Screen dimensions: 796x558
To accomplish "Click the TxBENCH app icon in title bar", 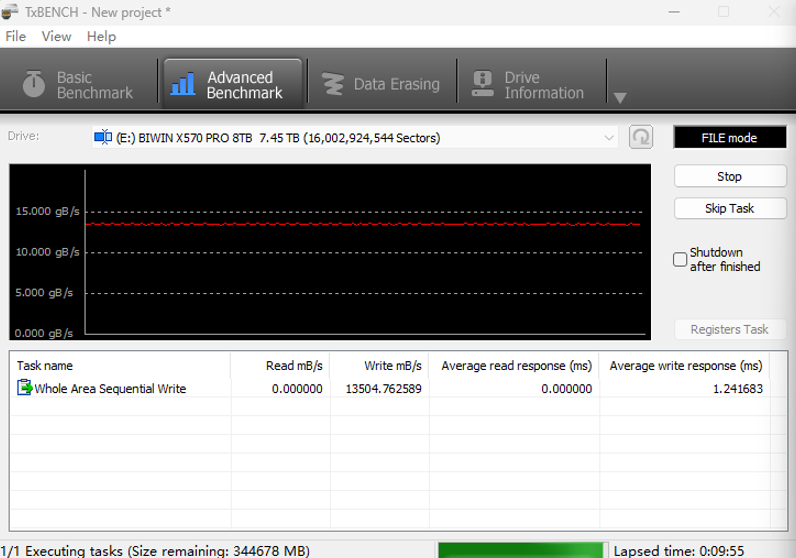I will pos(11,11).
